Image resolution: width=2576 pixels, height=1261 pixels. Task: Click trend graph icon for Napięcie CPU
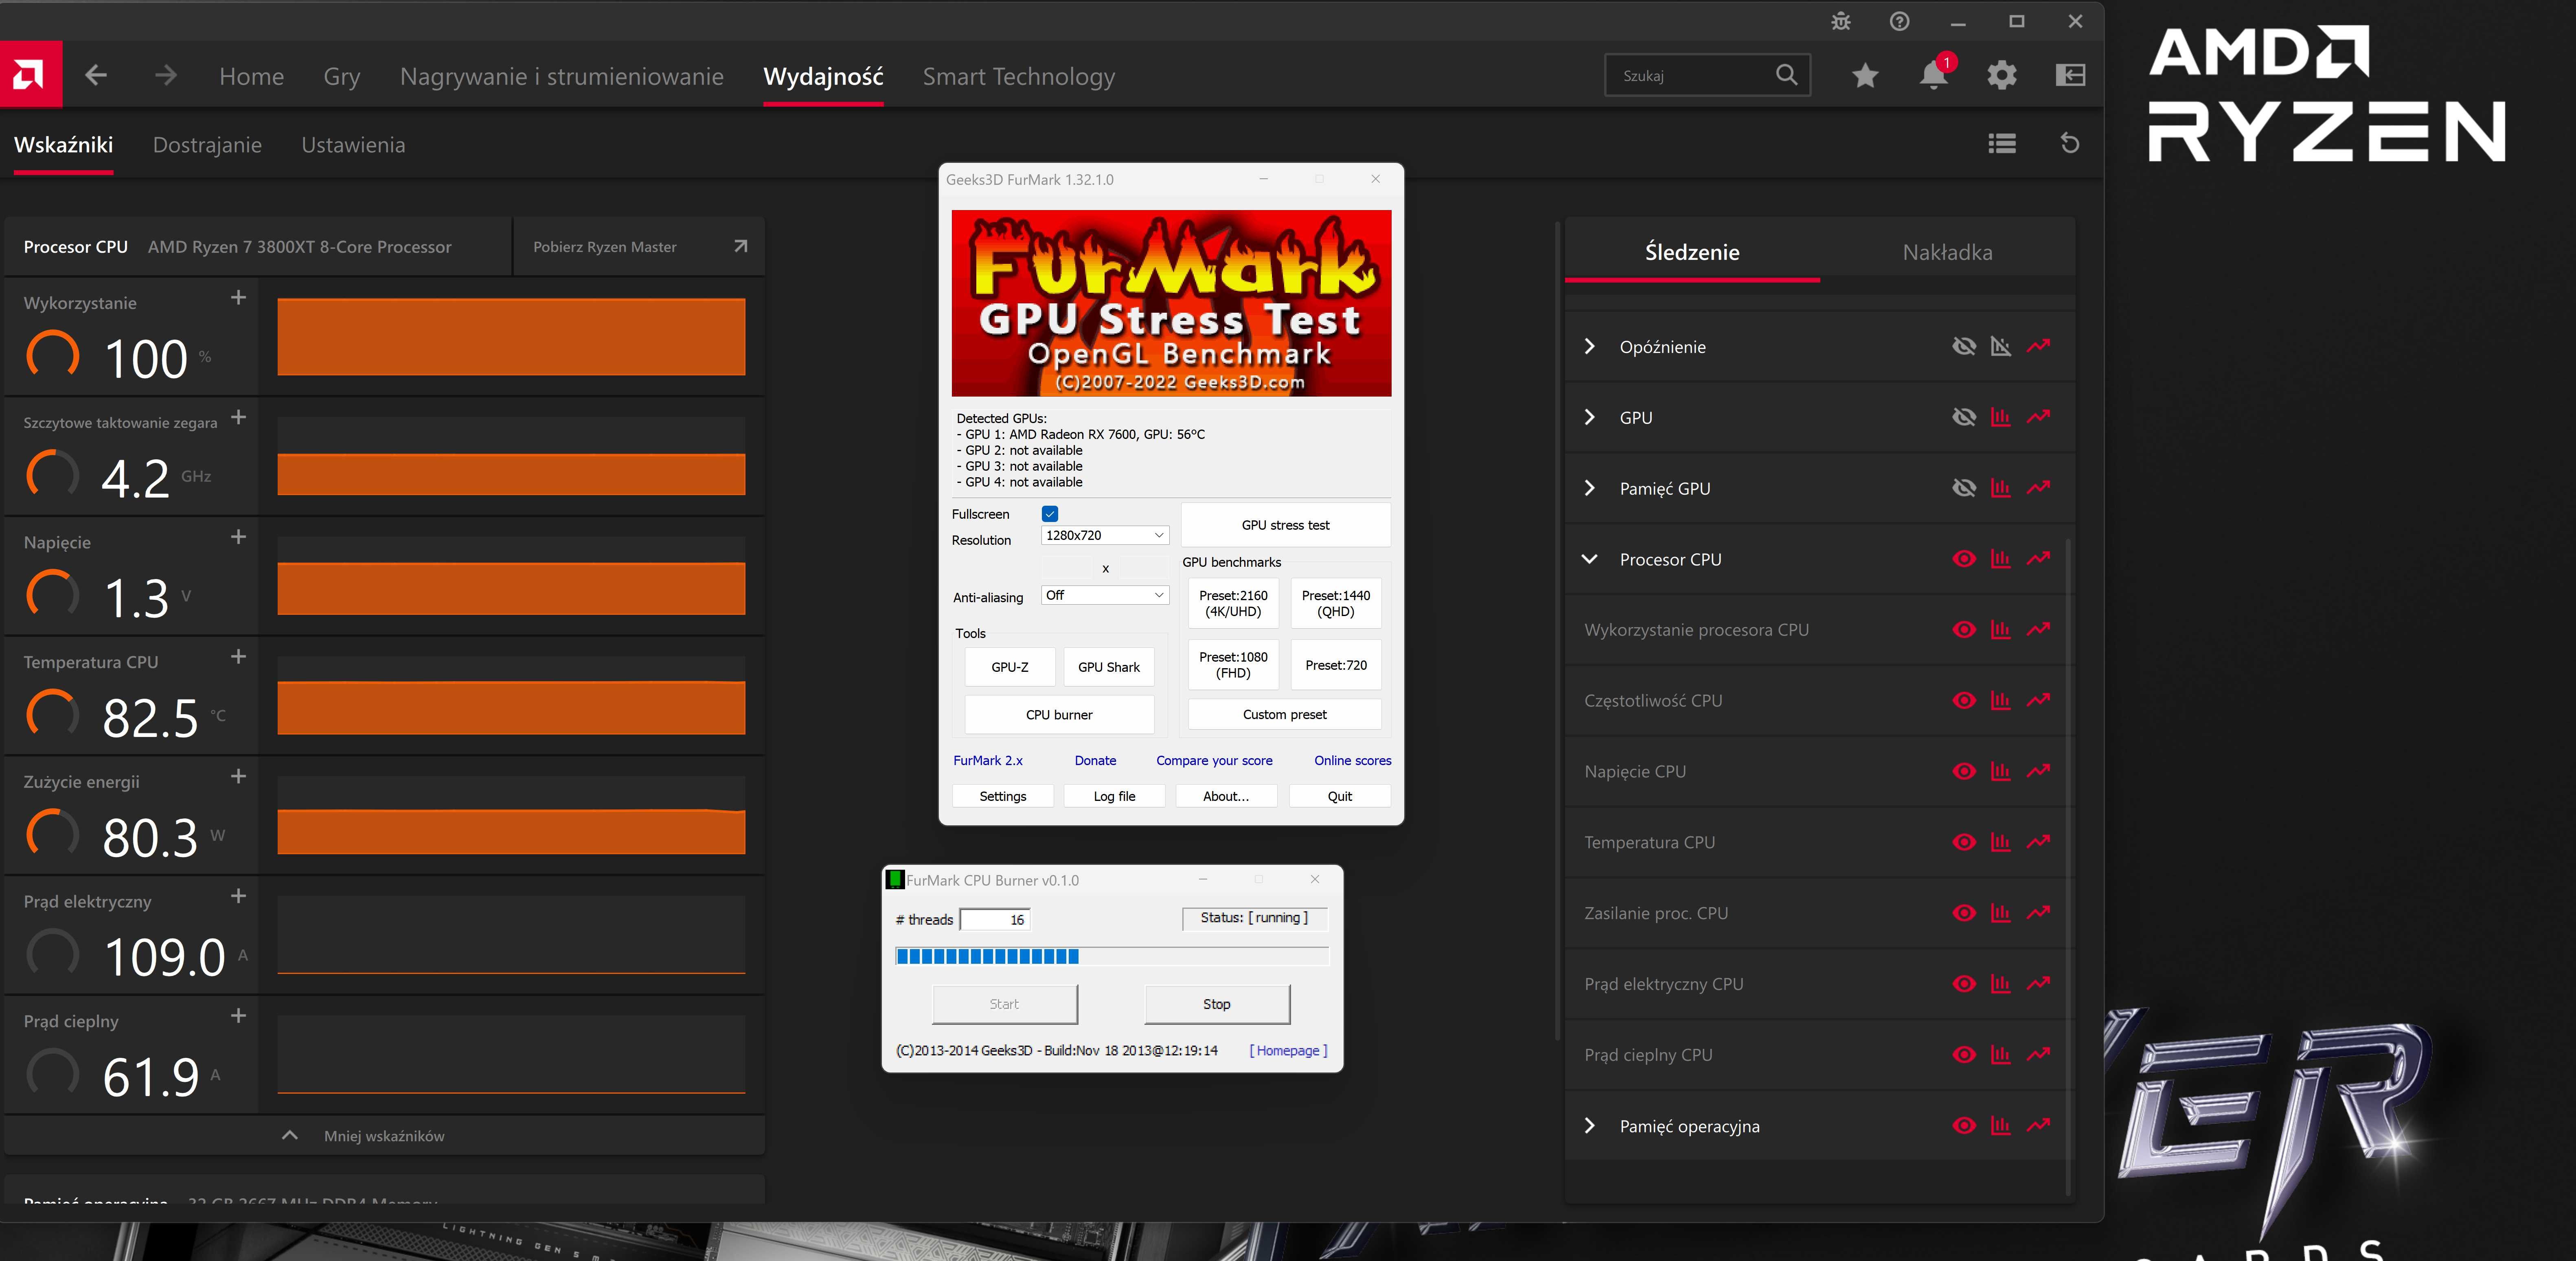coord(2038,771)
